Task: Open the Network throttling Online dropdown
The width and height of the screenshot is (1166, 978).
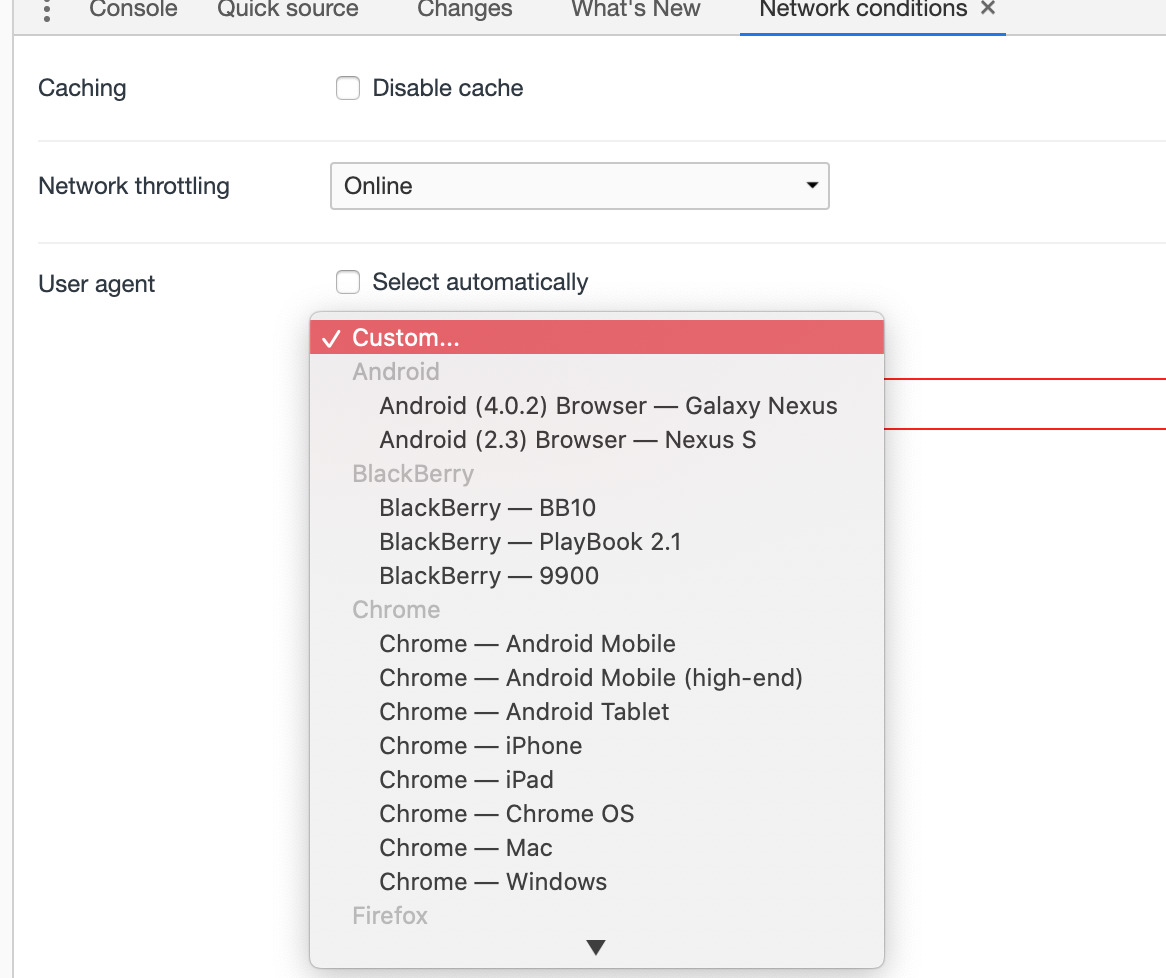Action: (579, 186)
